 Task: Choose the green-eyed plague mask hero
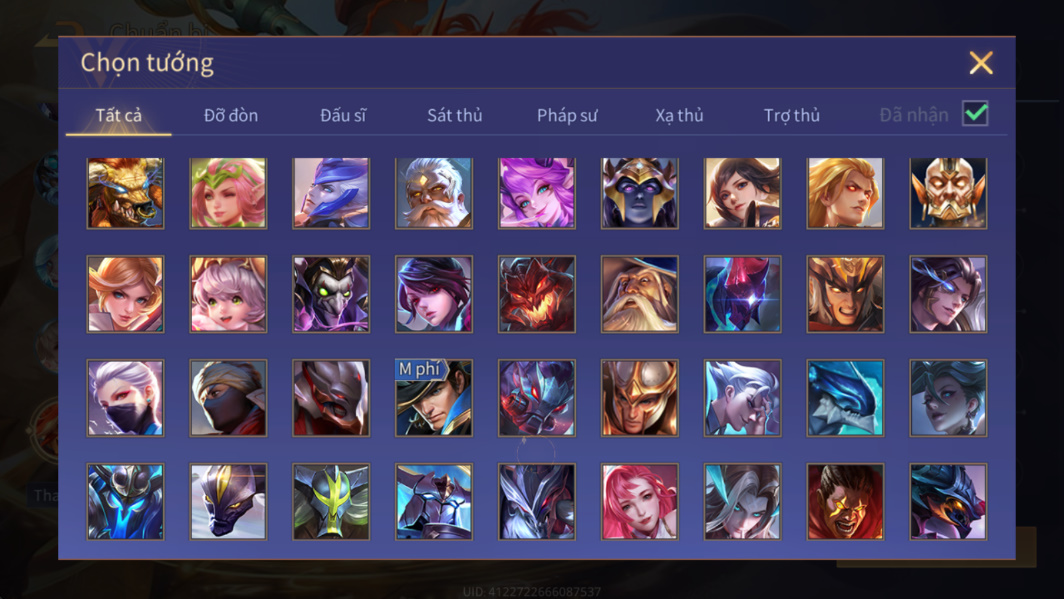331,294
